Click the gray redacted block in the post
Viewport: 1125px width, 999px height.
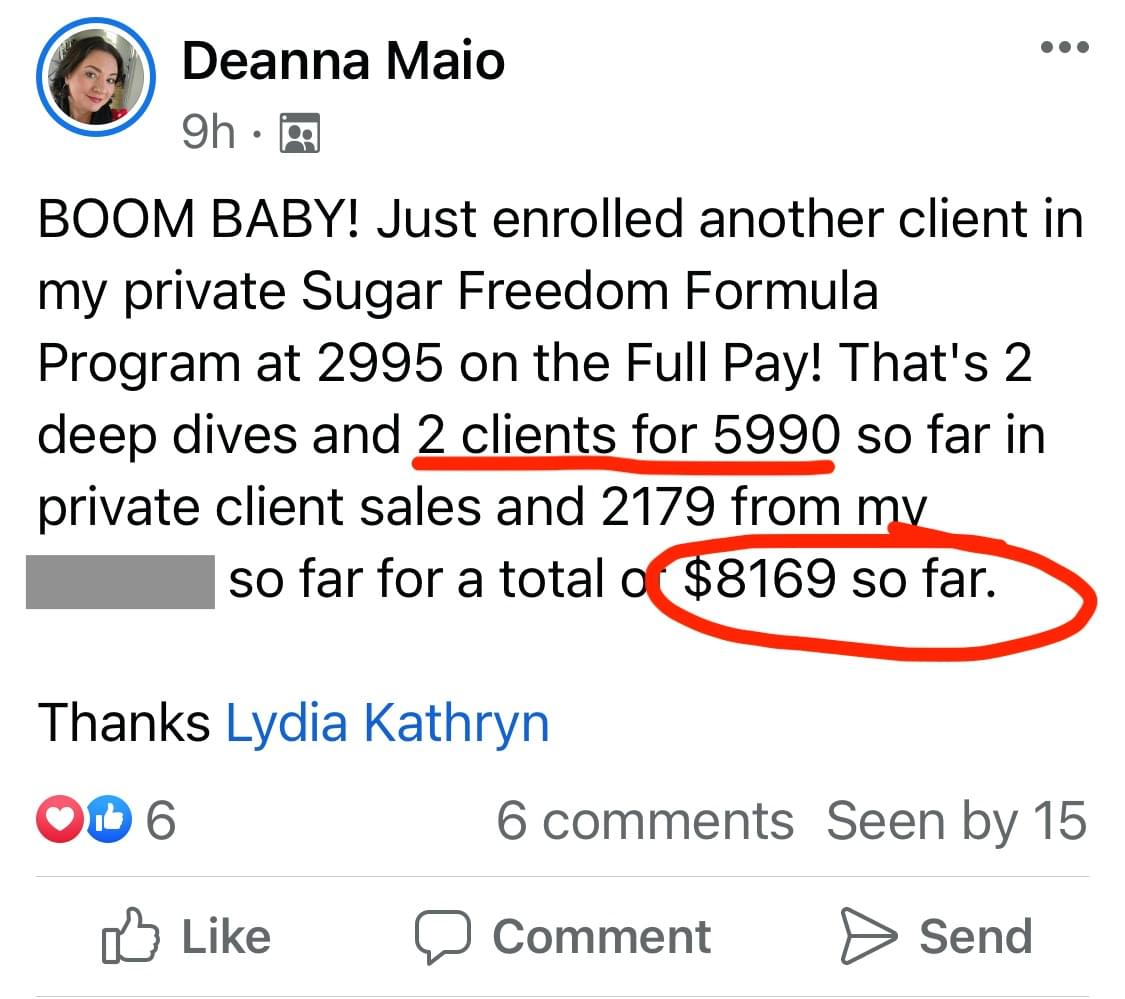click(x=120, y=580)
